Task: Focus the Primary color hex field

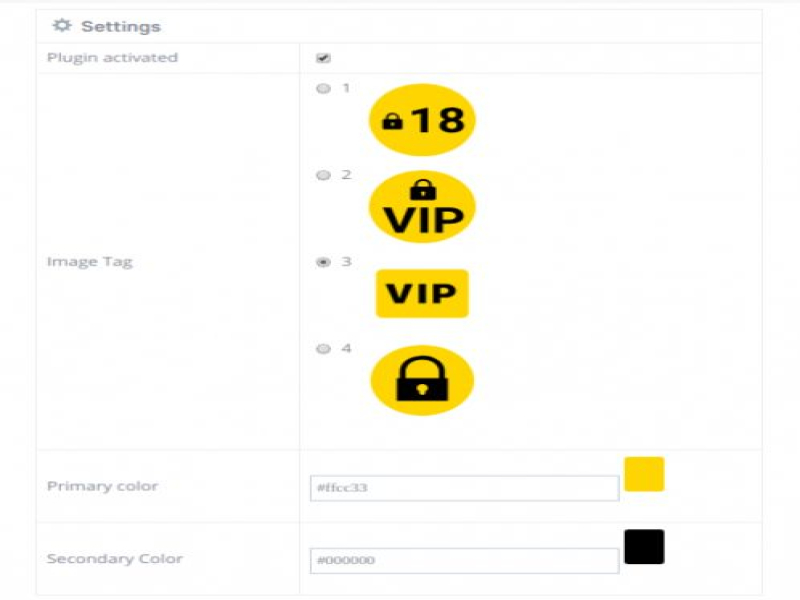Action: 464,488
